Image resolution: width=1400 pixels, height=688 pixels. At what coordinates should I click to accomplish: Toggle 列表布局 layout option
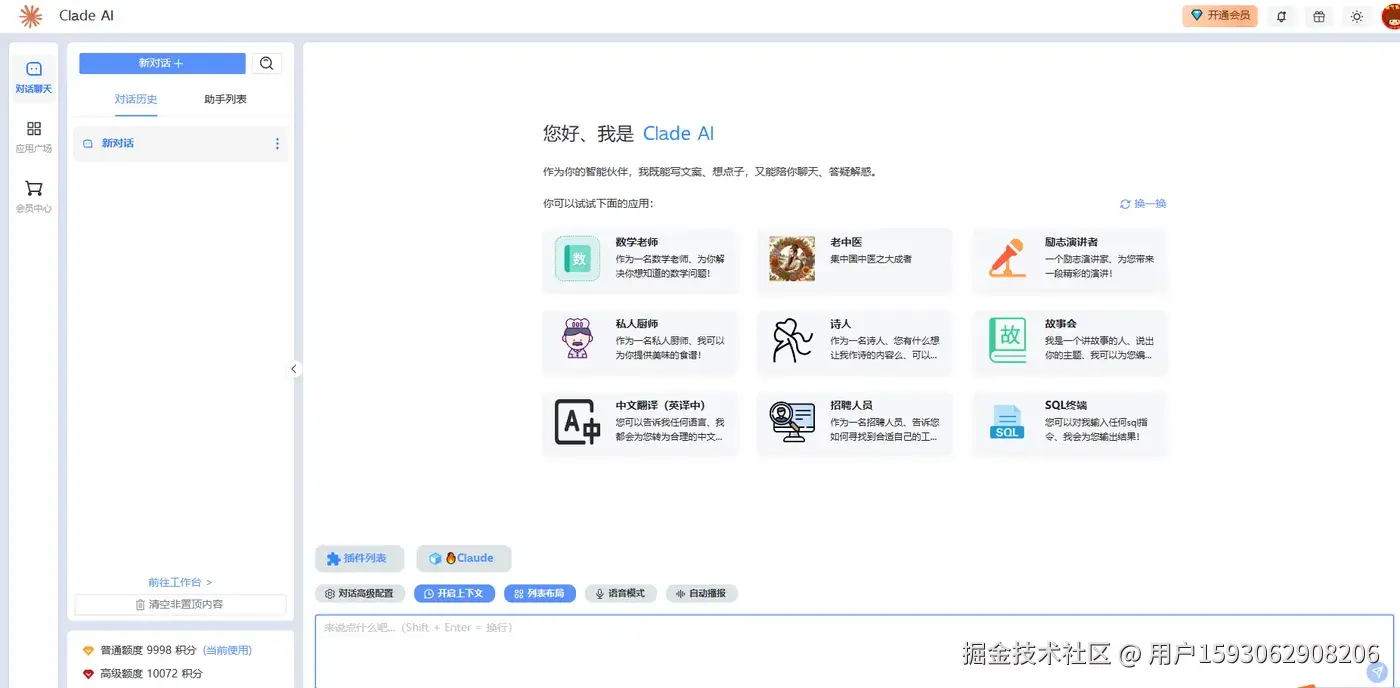pos(540,593)
